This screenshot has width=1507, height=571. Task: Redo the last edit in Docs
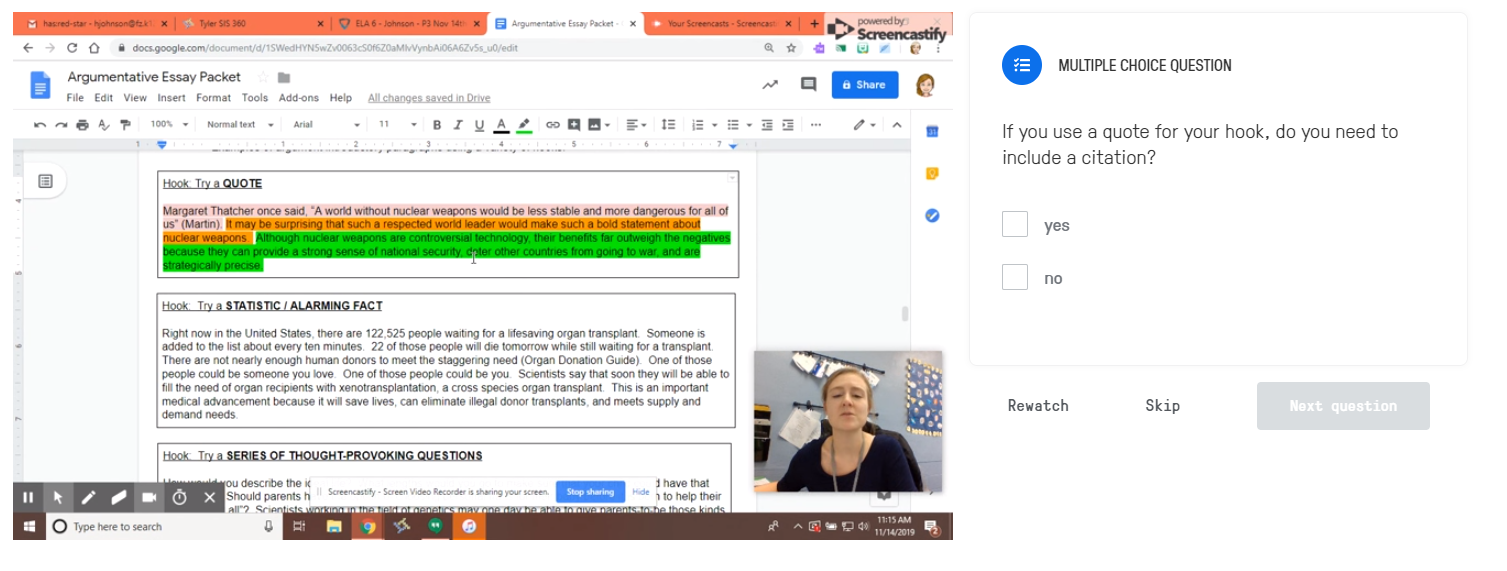tap(61, 125)
